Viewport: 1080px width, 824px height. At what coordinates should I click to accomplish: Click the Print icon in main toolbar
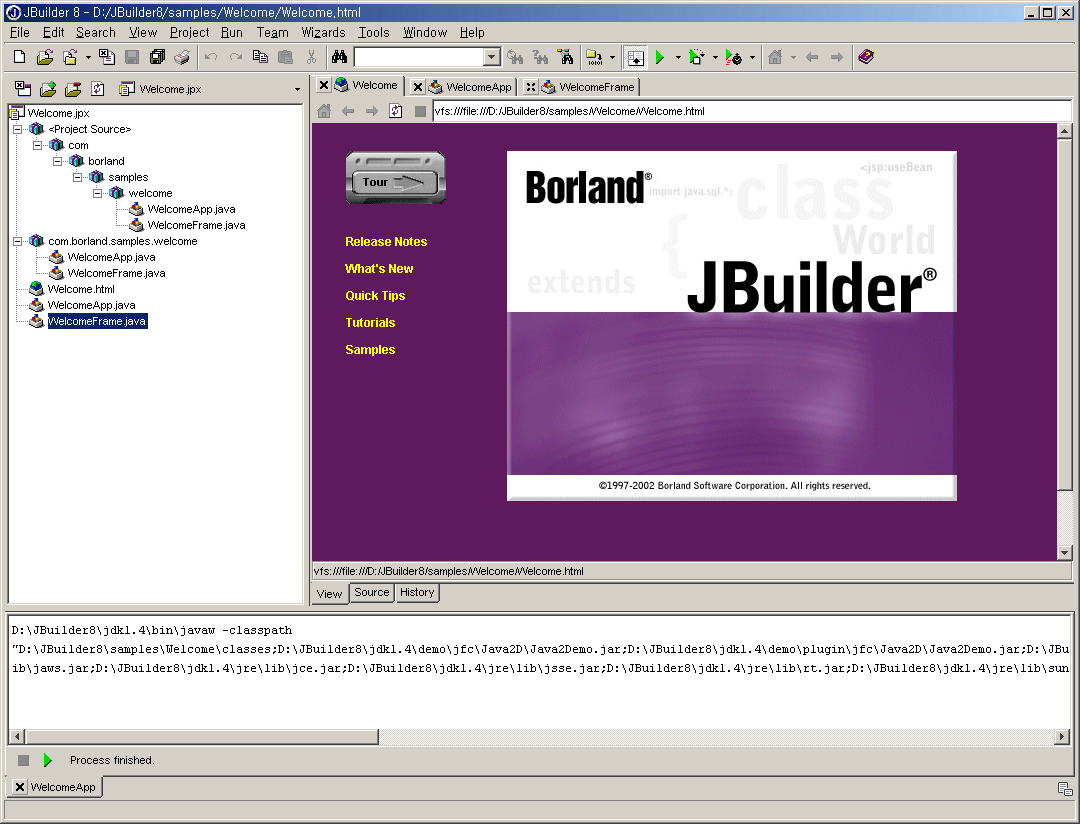[x=182, y=58]
